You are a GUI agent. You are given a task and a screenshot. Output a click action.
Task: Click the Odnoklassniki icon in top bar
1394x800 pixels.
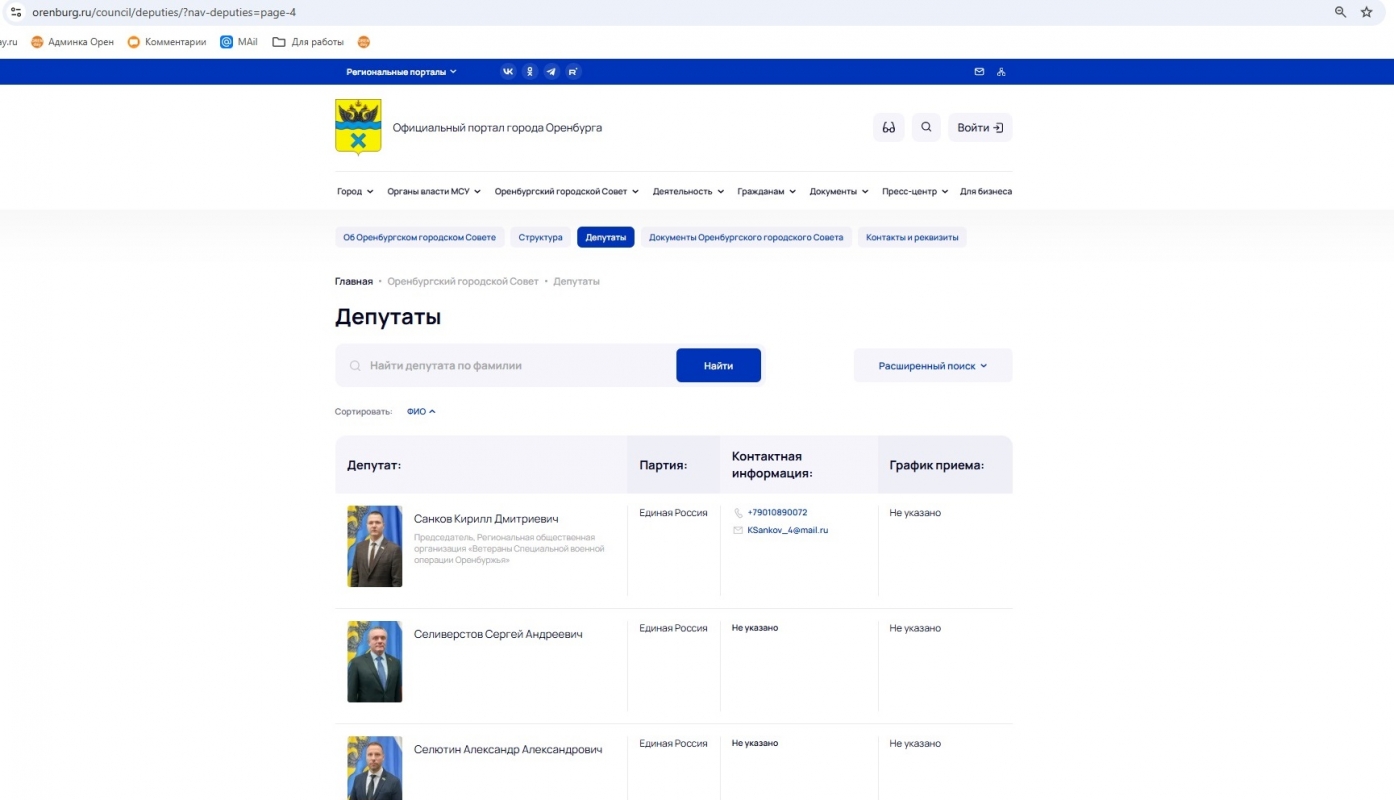point(530,72)
